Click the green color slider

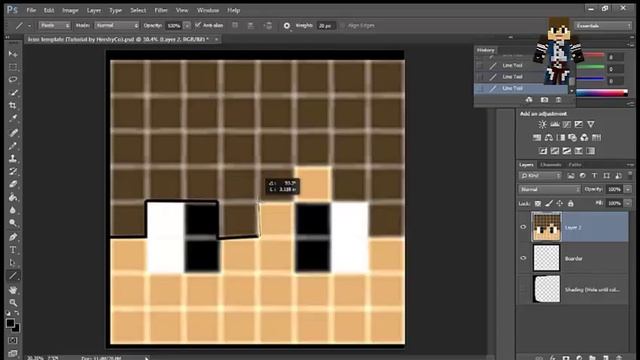coord(590,67)
